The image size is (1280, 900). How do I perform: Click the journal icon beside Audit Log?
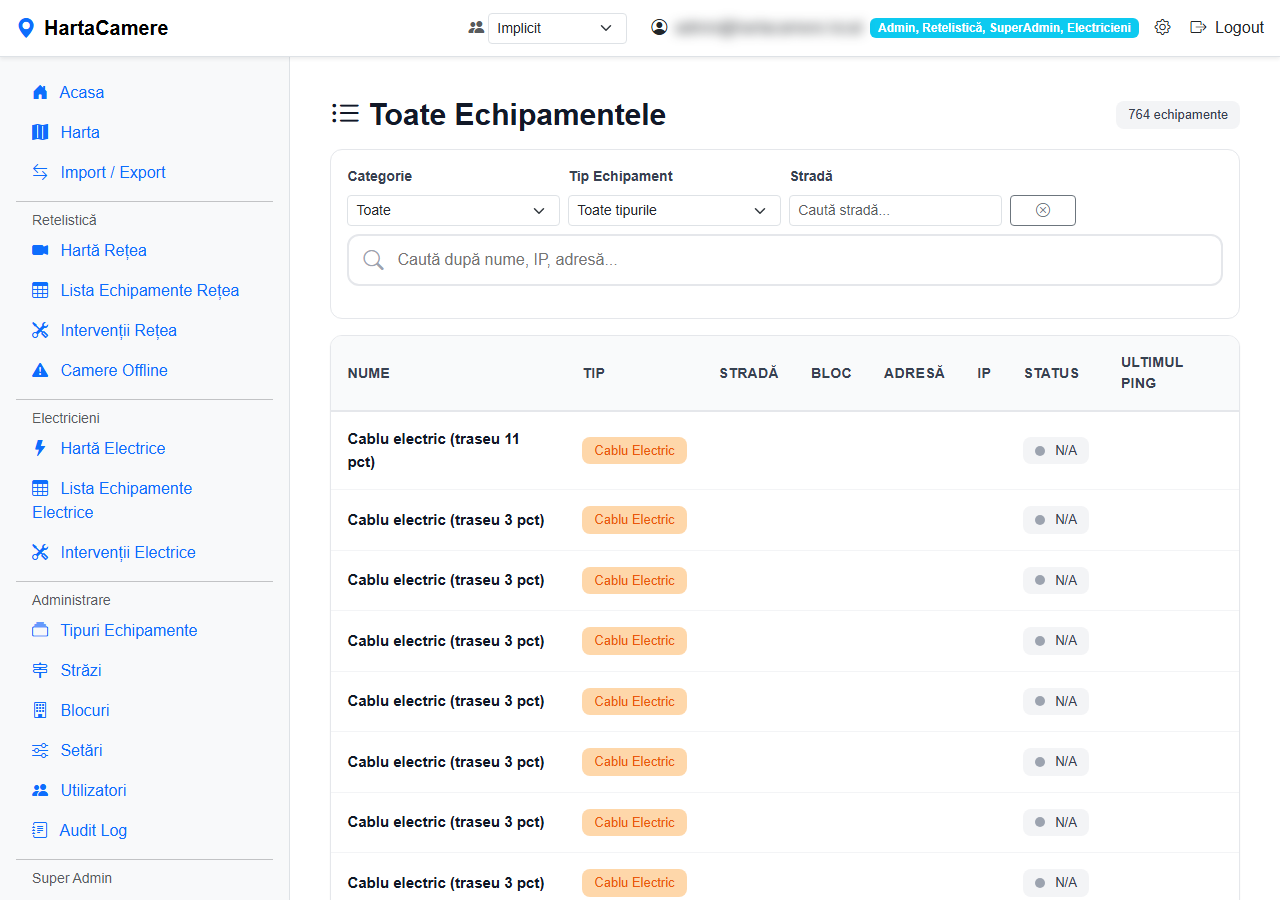tap(40, 830)
